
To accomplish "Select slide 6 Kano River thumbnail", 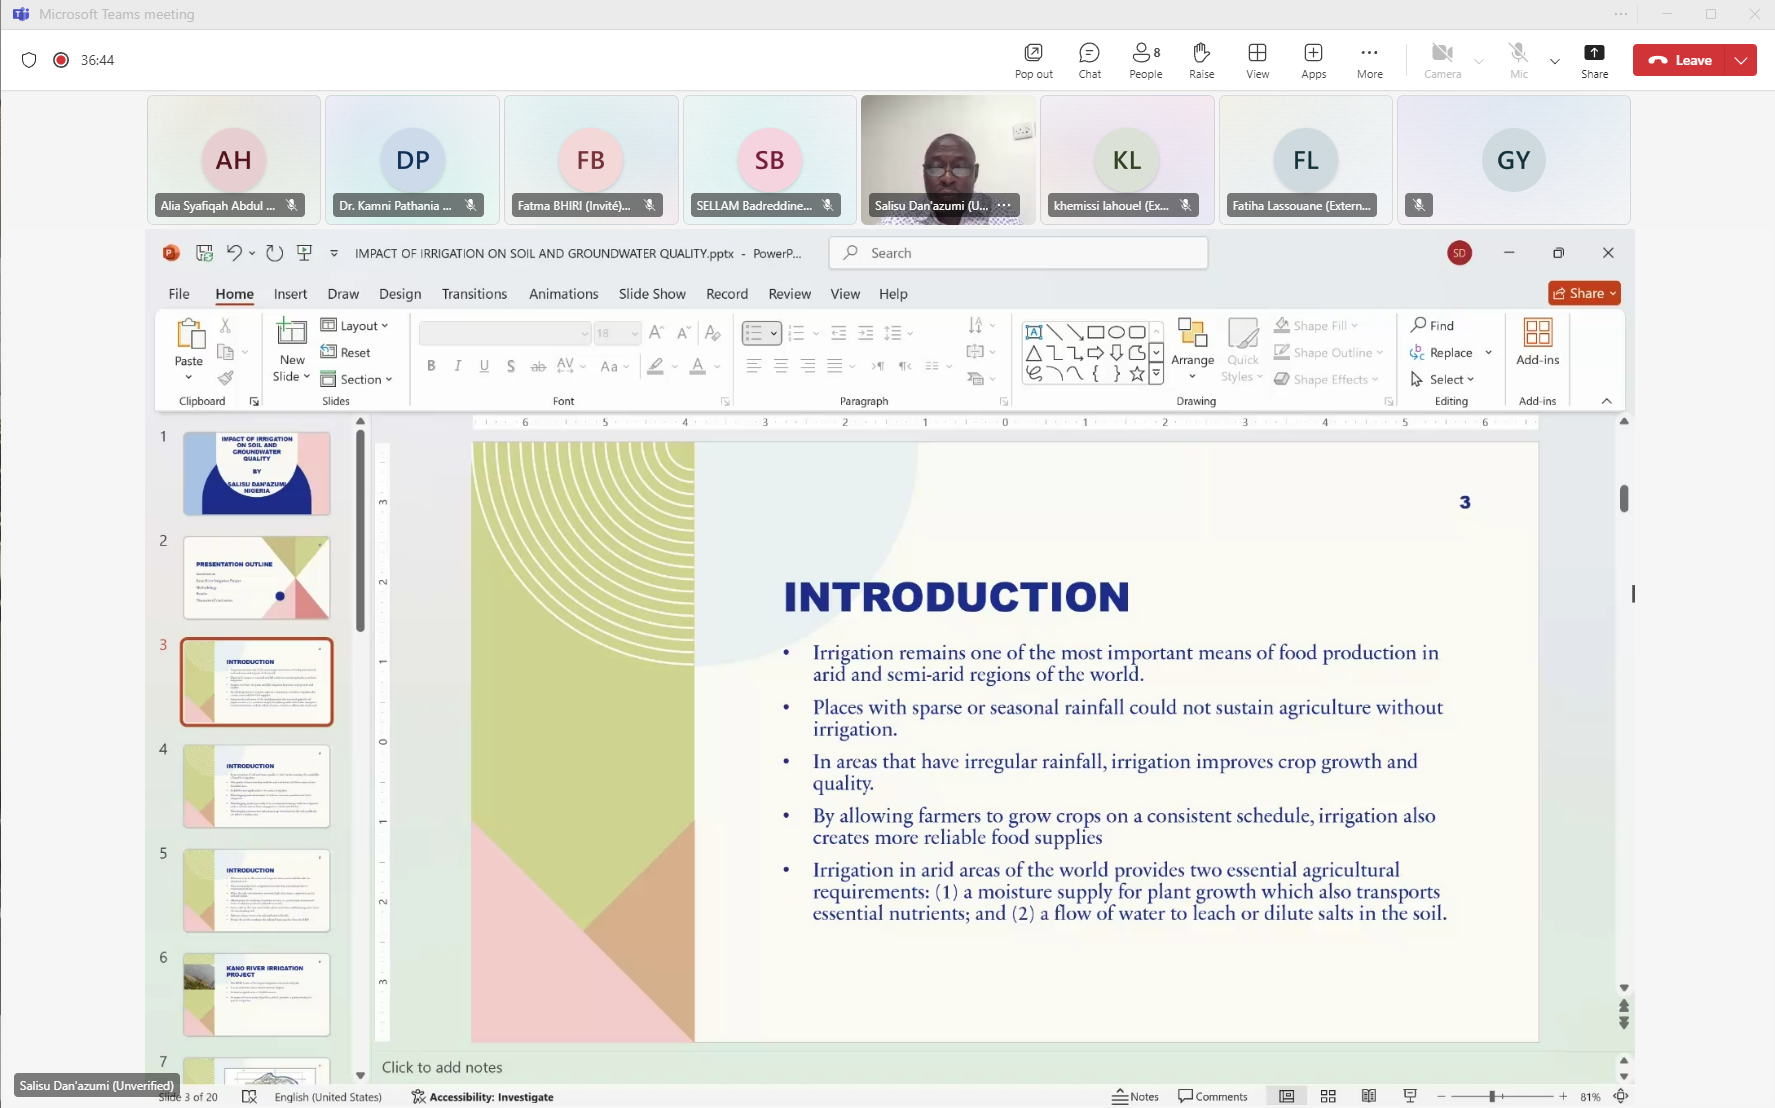I will pyautogui.click(x=257, y=994).
